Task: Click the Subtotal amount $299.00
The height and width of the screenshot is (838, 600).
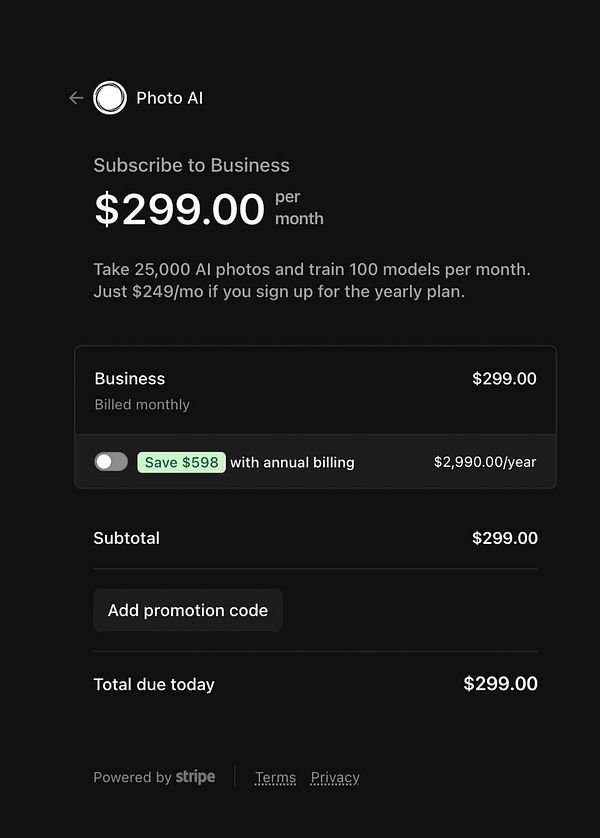Action: coord(504,538)
